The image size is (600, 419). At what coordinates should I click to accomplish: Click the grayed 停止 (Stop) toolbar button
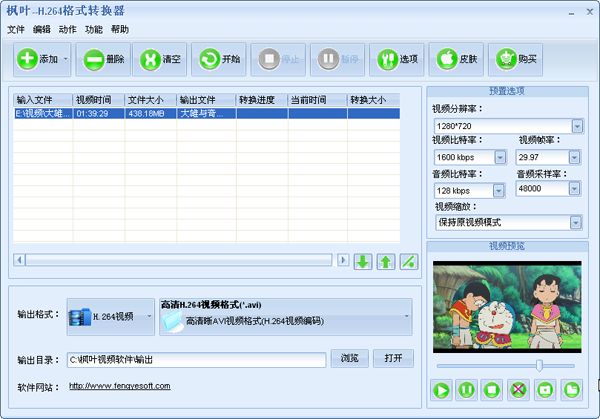click(278, 59)
